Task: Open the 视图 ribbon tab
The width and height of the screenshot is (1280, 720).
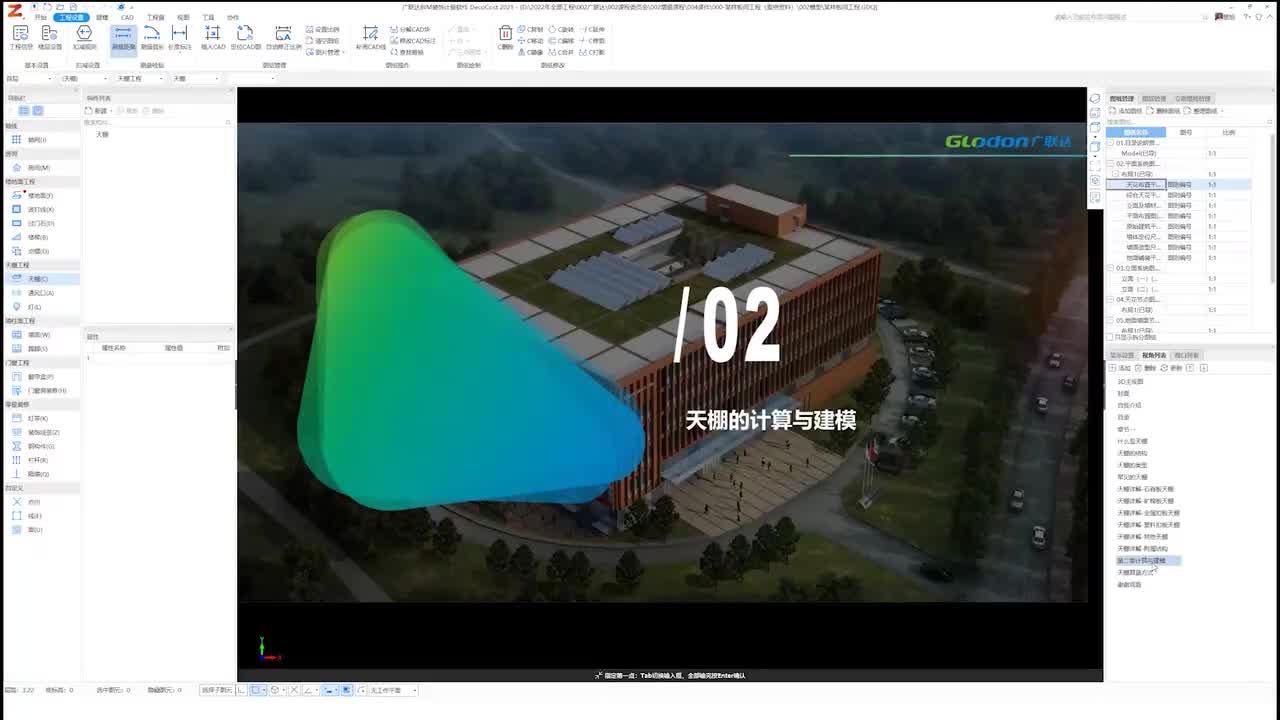Action: (183, 18)
